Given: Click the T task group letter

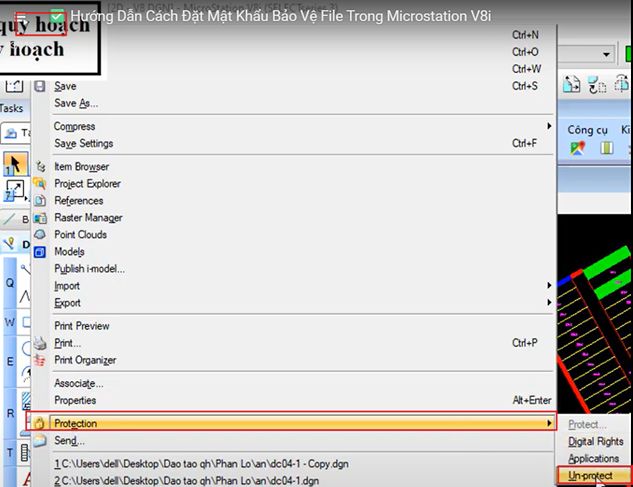Looking at the screenshot, I should pyautogui.click(x=10, y=453).
